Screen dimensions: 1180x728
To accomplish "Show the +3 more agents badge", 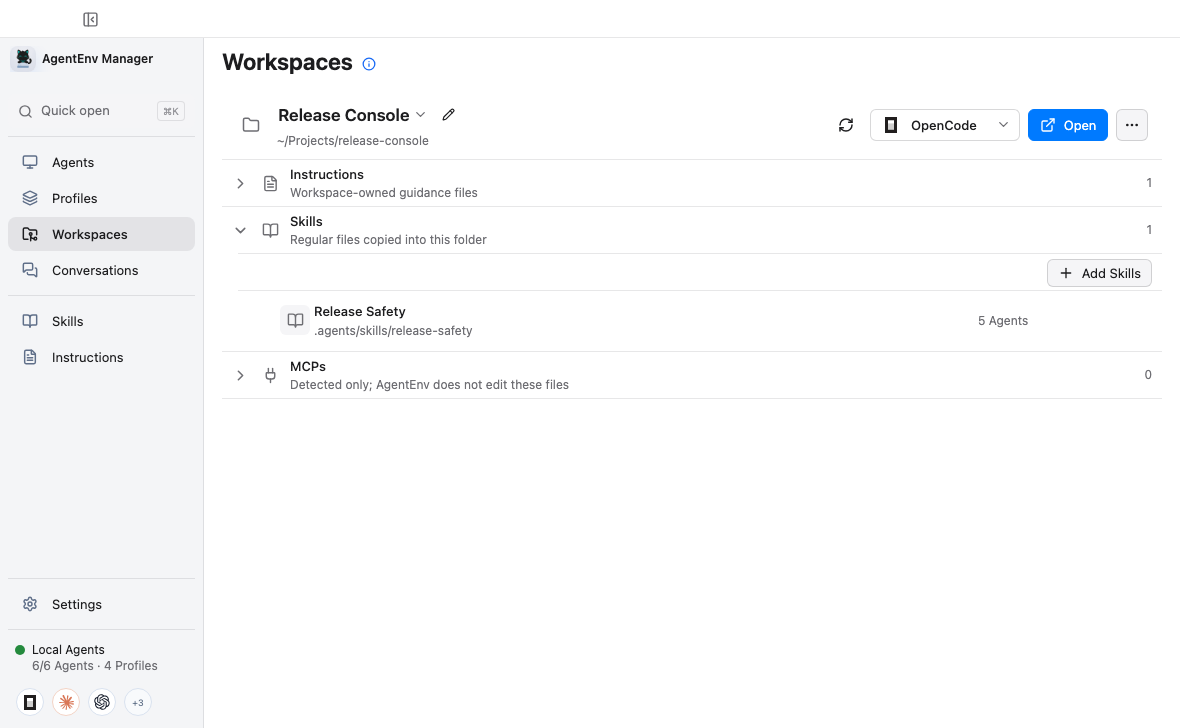I will (x=138, y=702).
